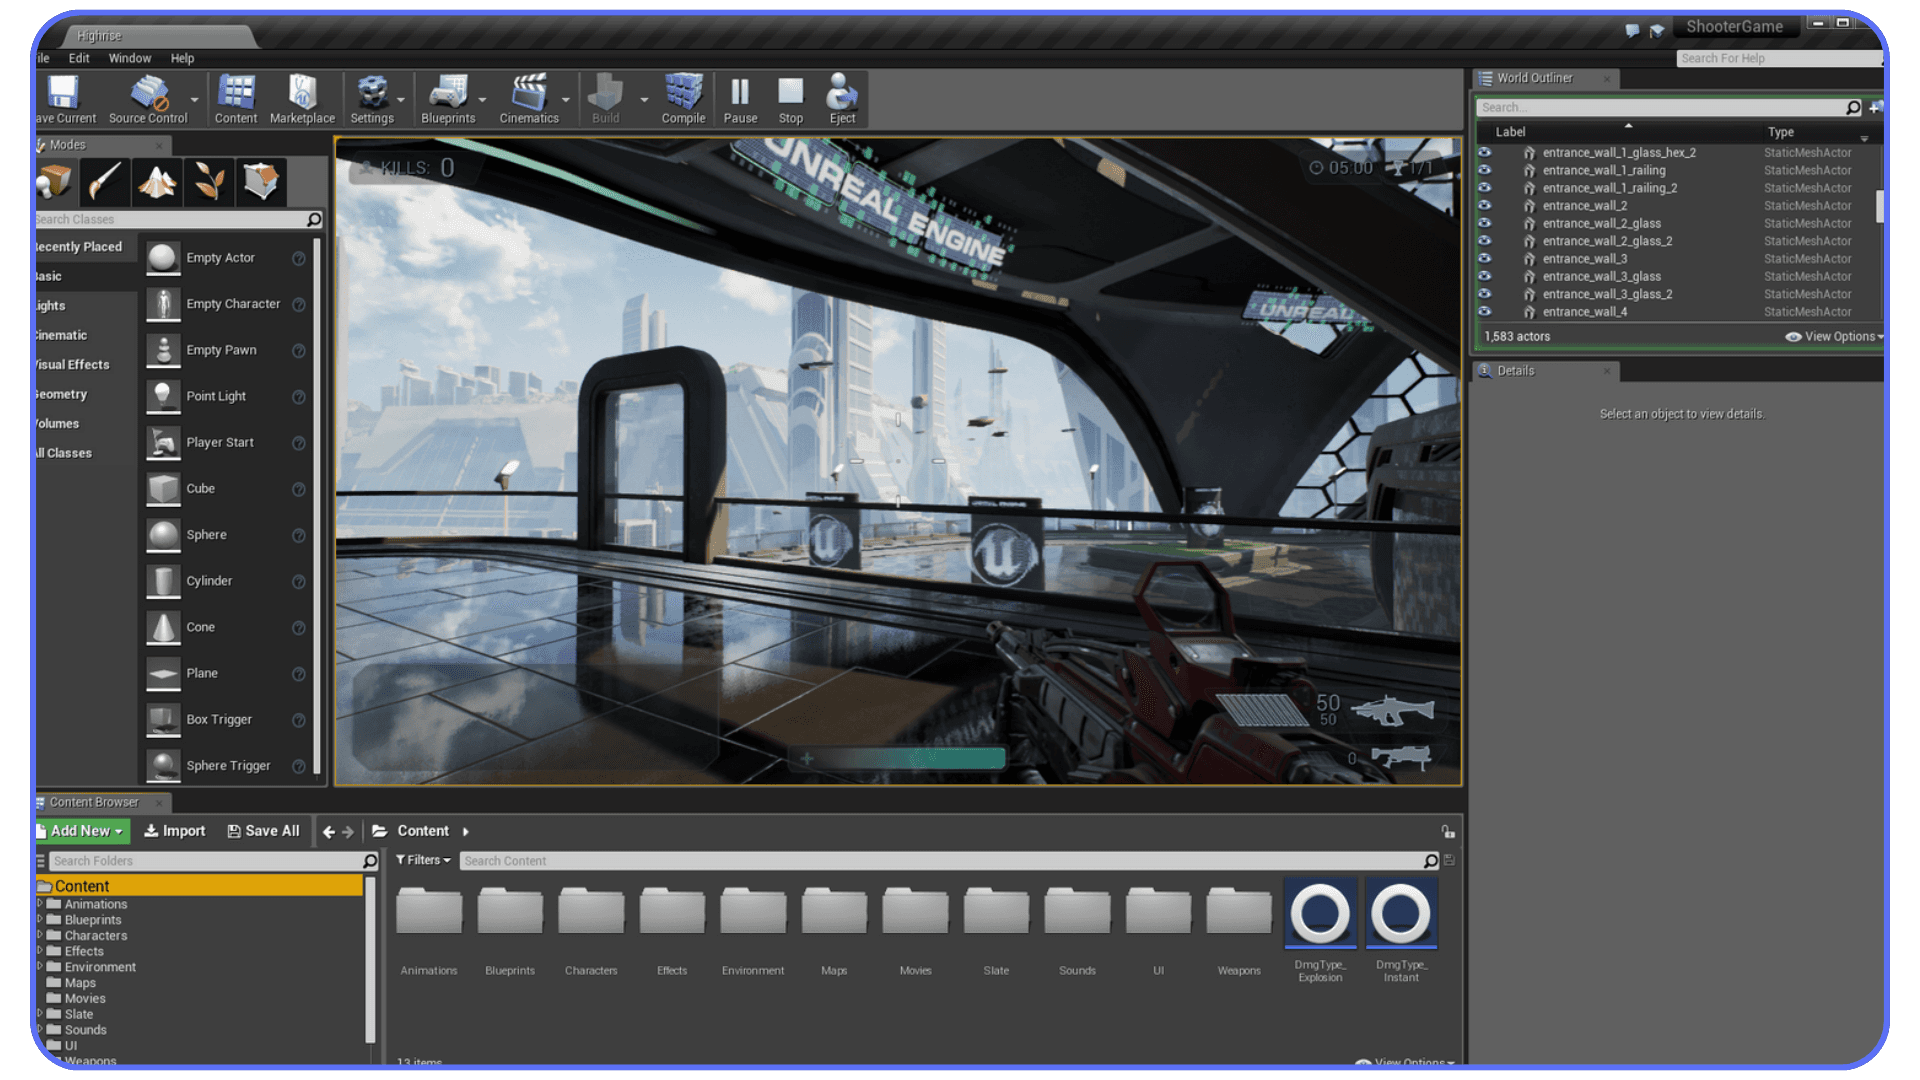The width and height of the screenshot is (1920, 1080).
Task: Compile the project
Action: 683,97
